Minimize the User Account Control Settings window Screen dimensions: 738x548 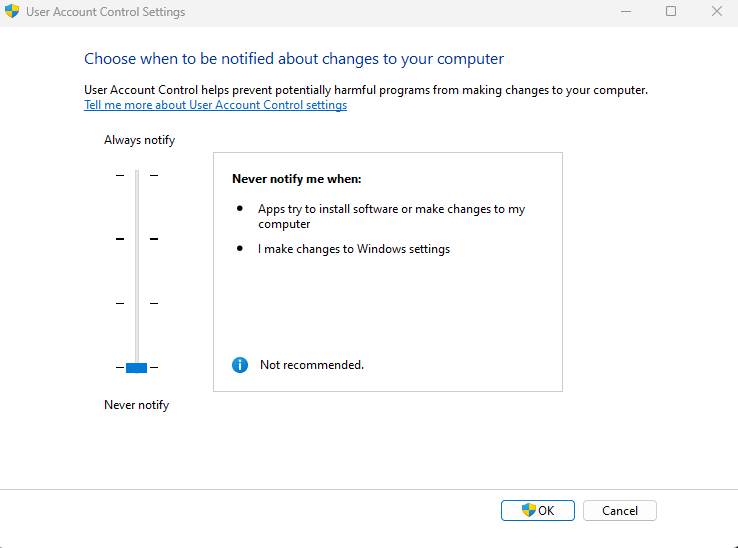tap(626, 11)
